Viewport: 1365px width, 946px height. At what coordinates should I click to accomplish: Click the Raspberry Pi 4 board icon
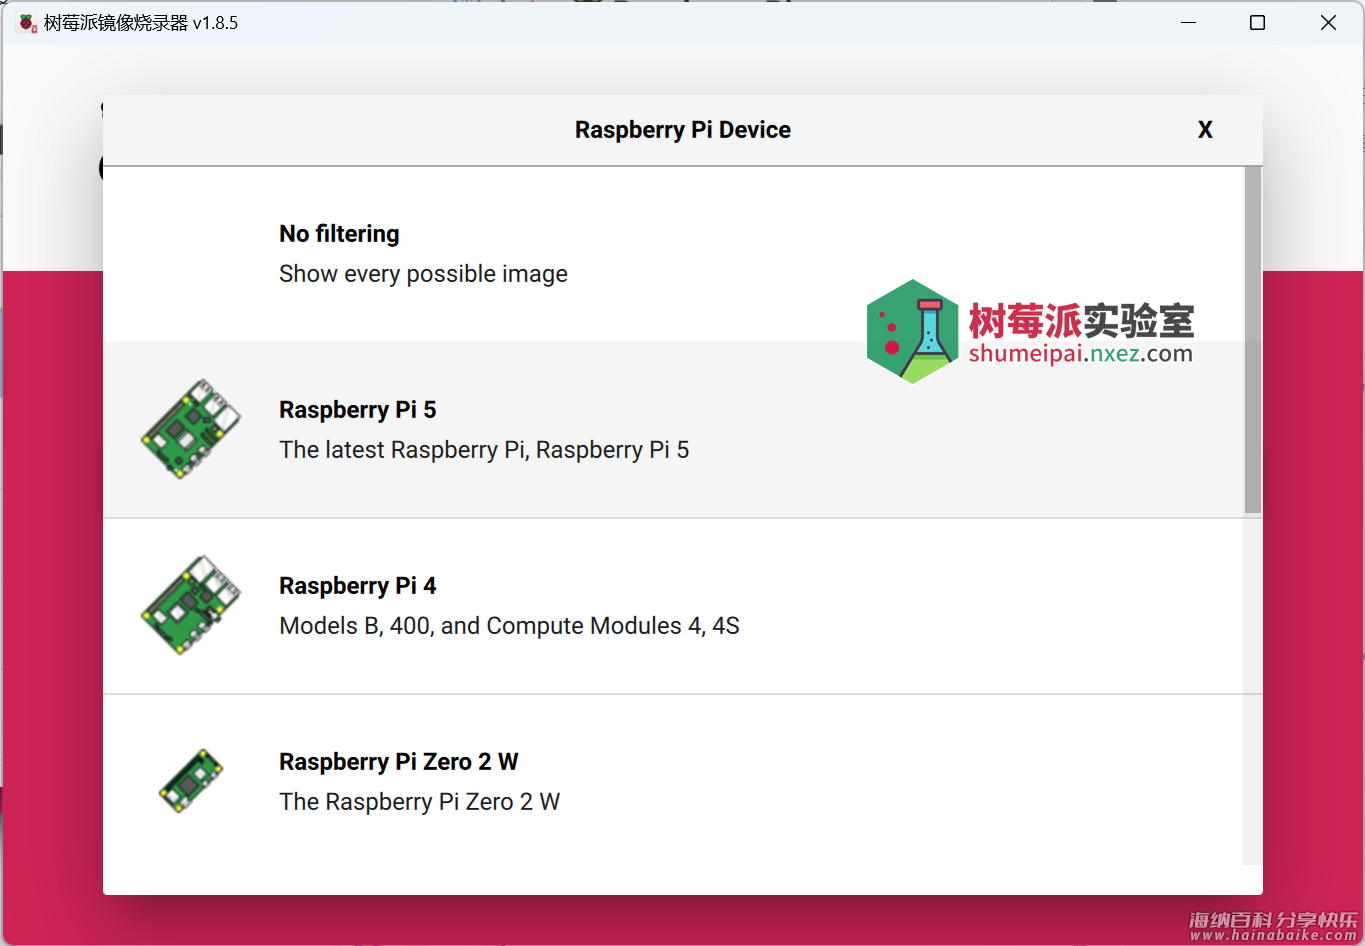click(191, 605)
